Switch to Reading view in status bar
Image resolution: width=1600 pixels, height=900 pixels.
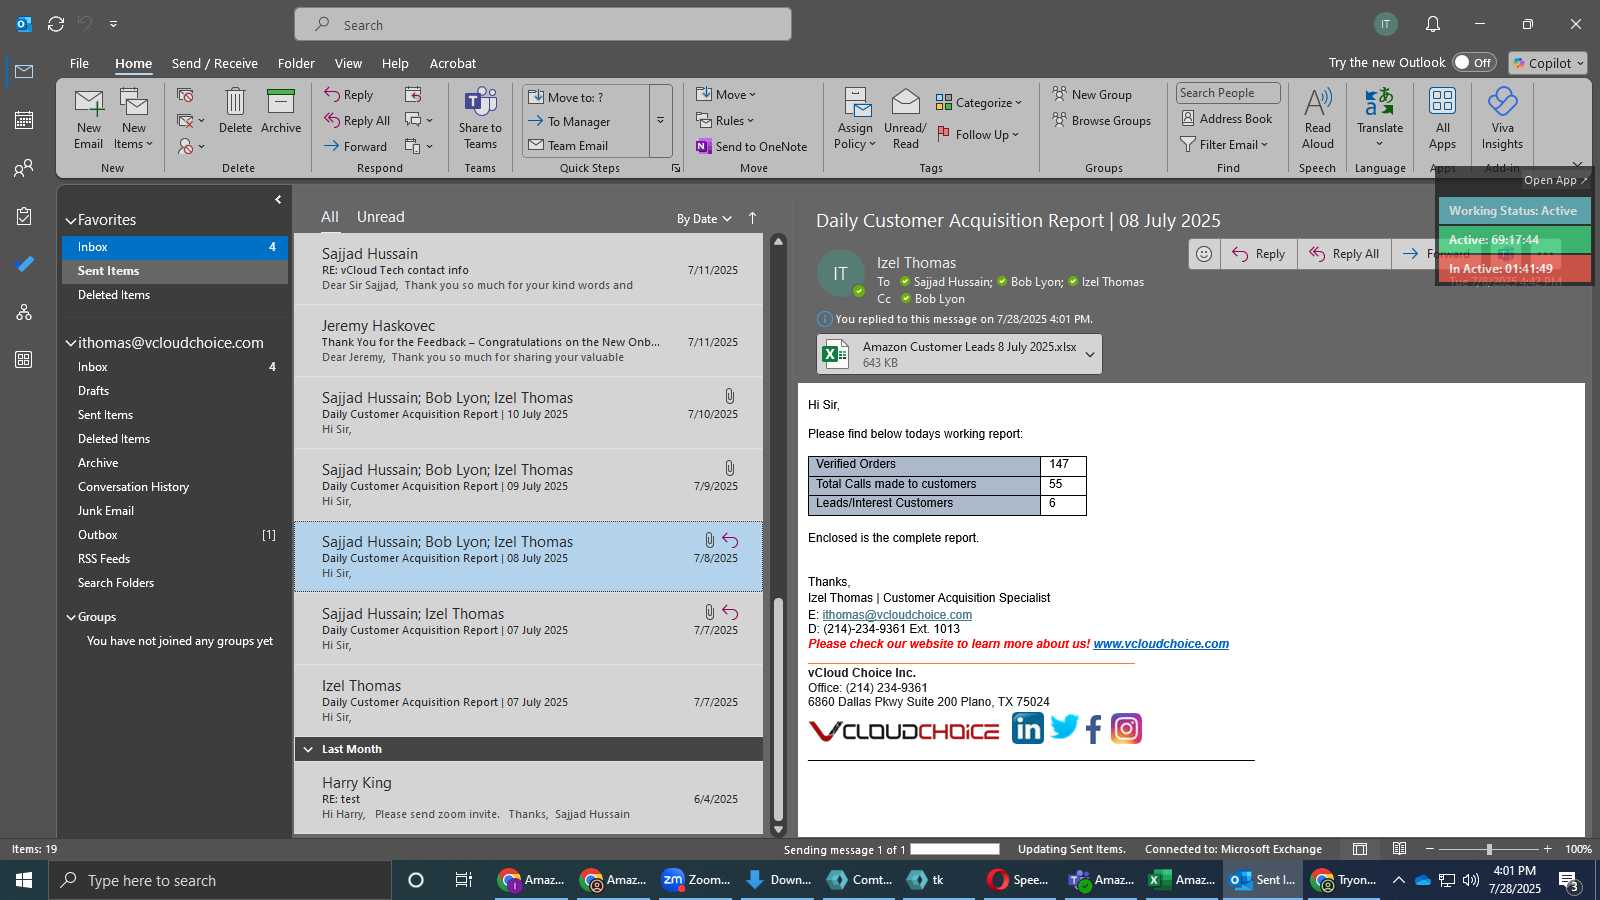(1400, 849)
